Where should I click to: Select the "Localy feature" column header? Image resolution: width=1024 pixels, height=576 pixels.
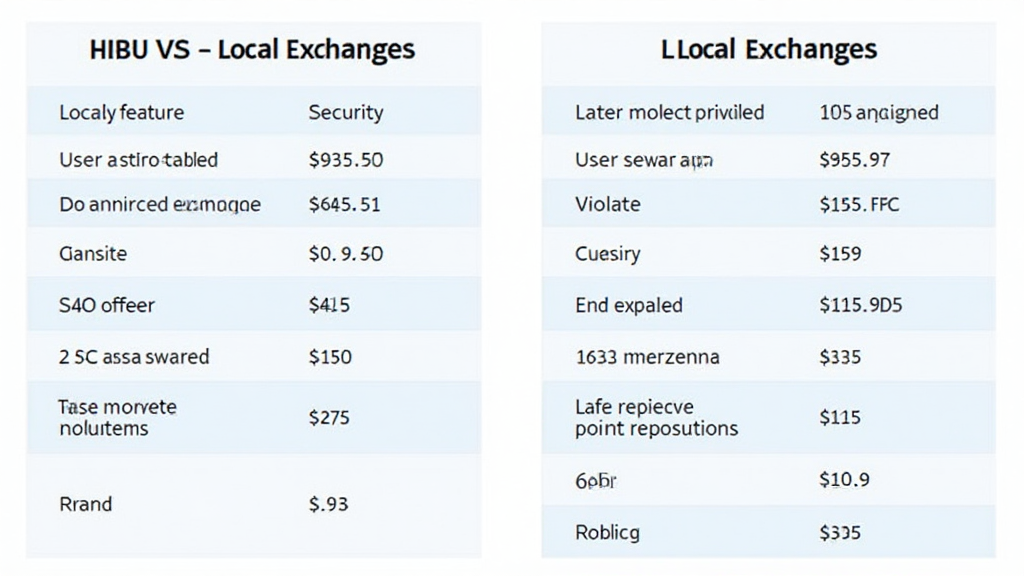pos(121,112)
